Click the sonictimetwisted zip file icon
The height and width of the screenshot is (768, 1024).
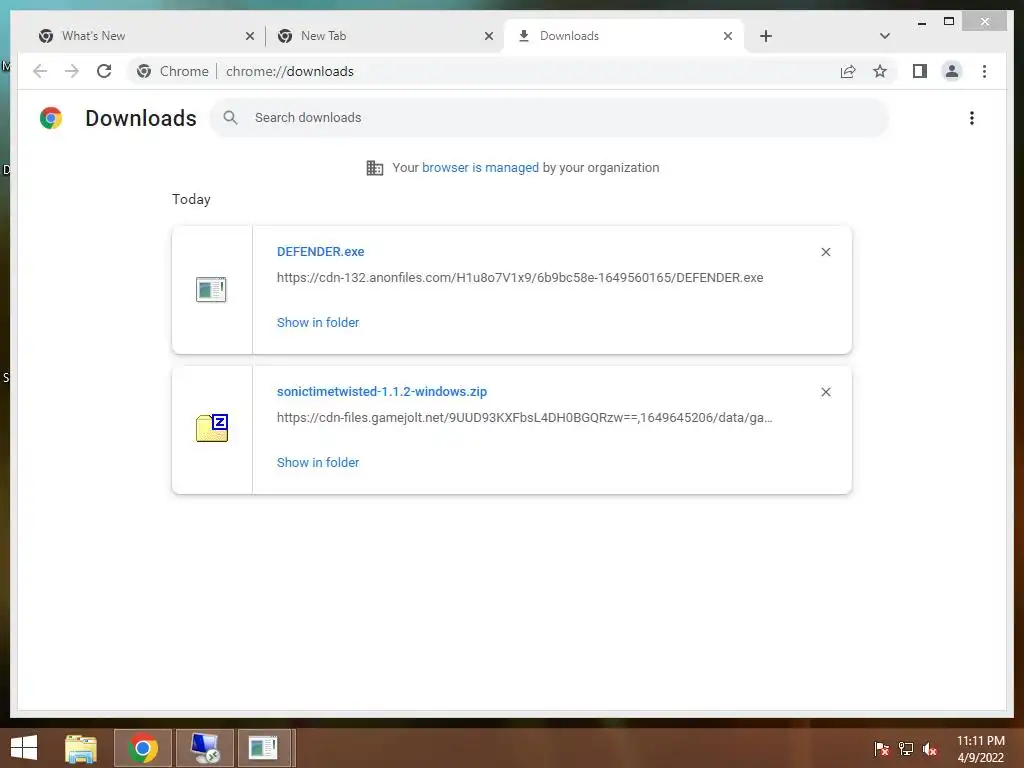[x=212, y=428]
